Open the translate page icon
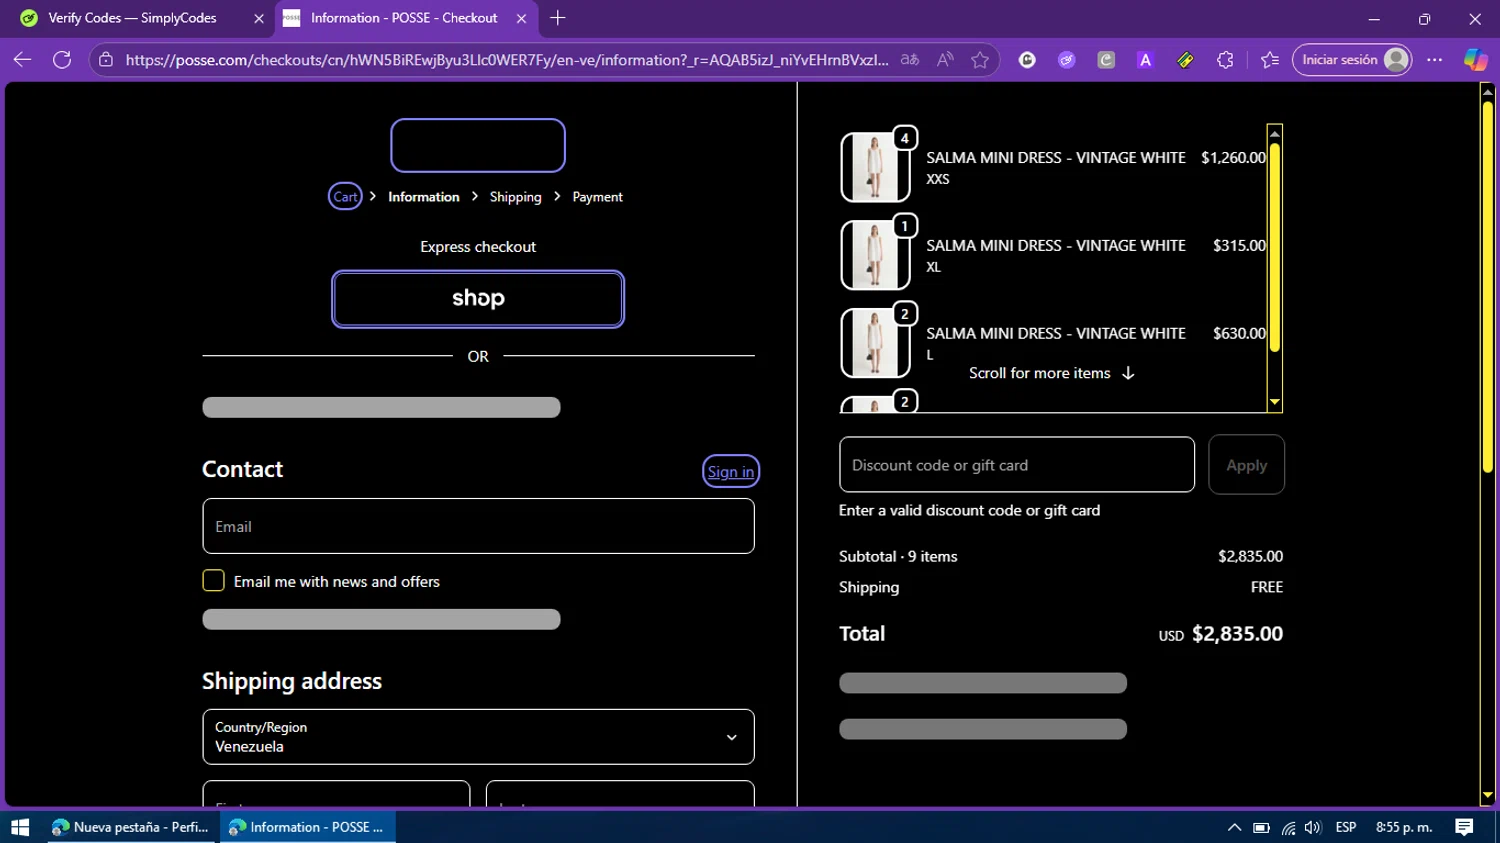Viewport: 1500px width, 843px height. point(910,60)
